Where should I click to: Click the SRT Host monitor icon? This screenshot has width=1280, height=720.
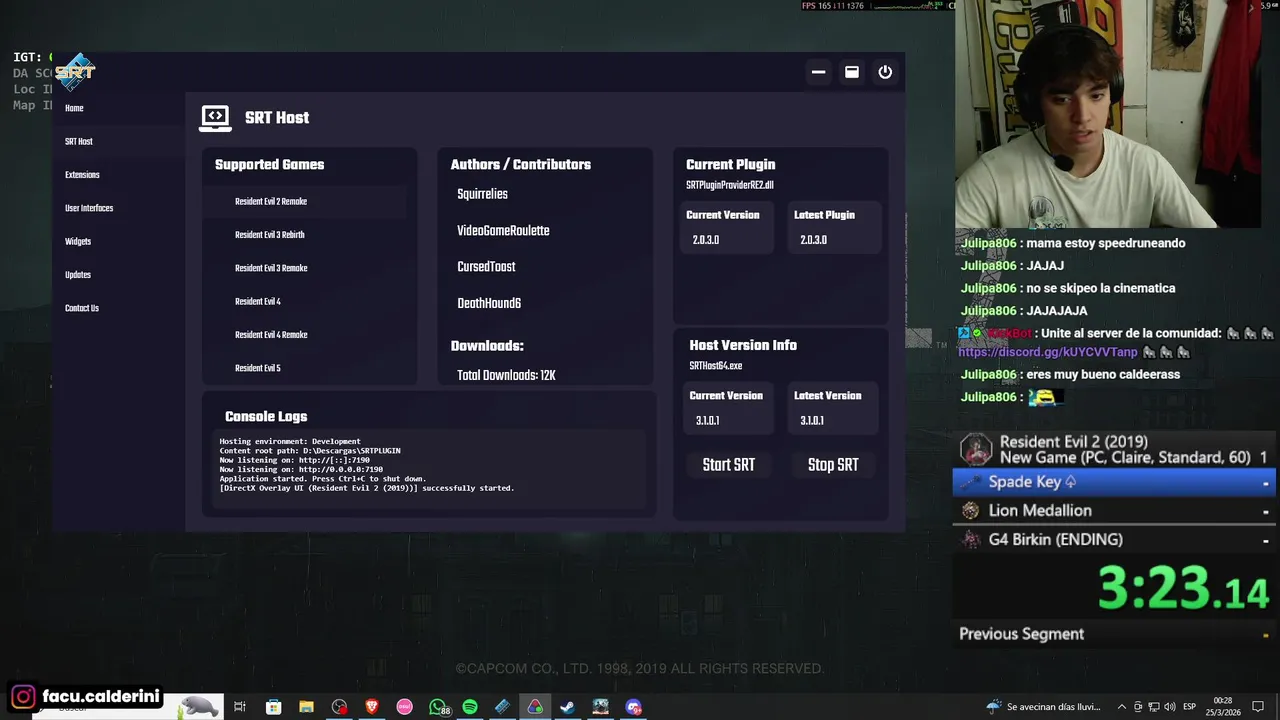click(215, 118)
